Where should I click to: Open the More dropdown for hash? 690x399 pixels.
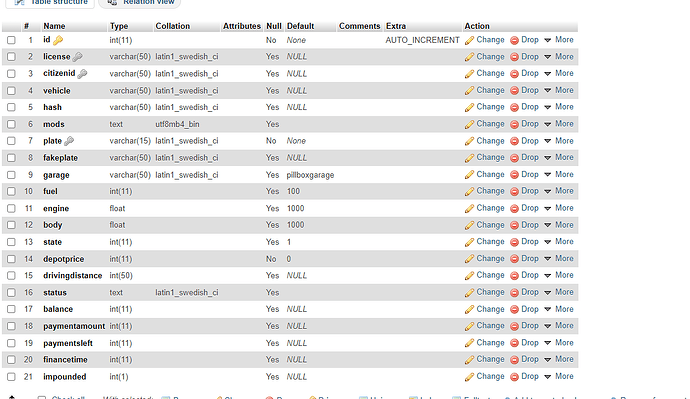(559, 107)
